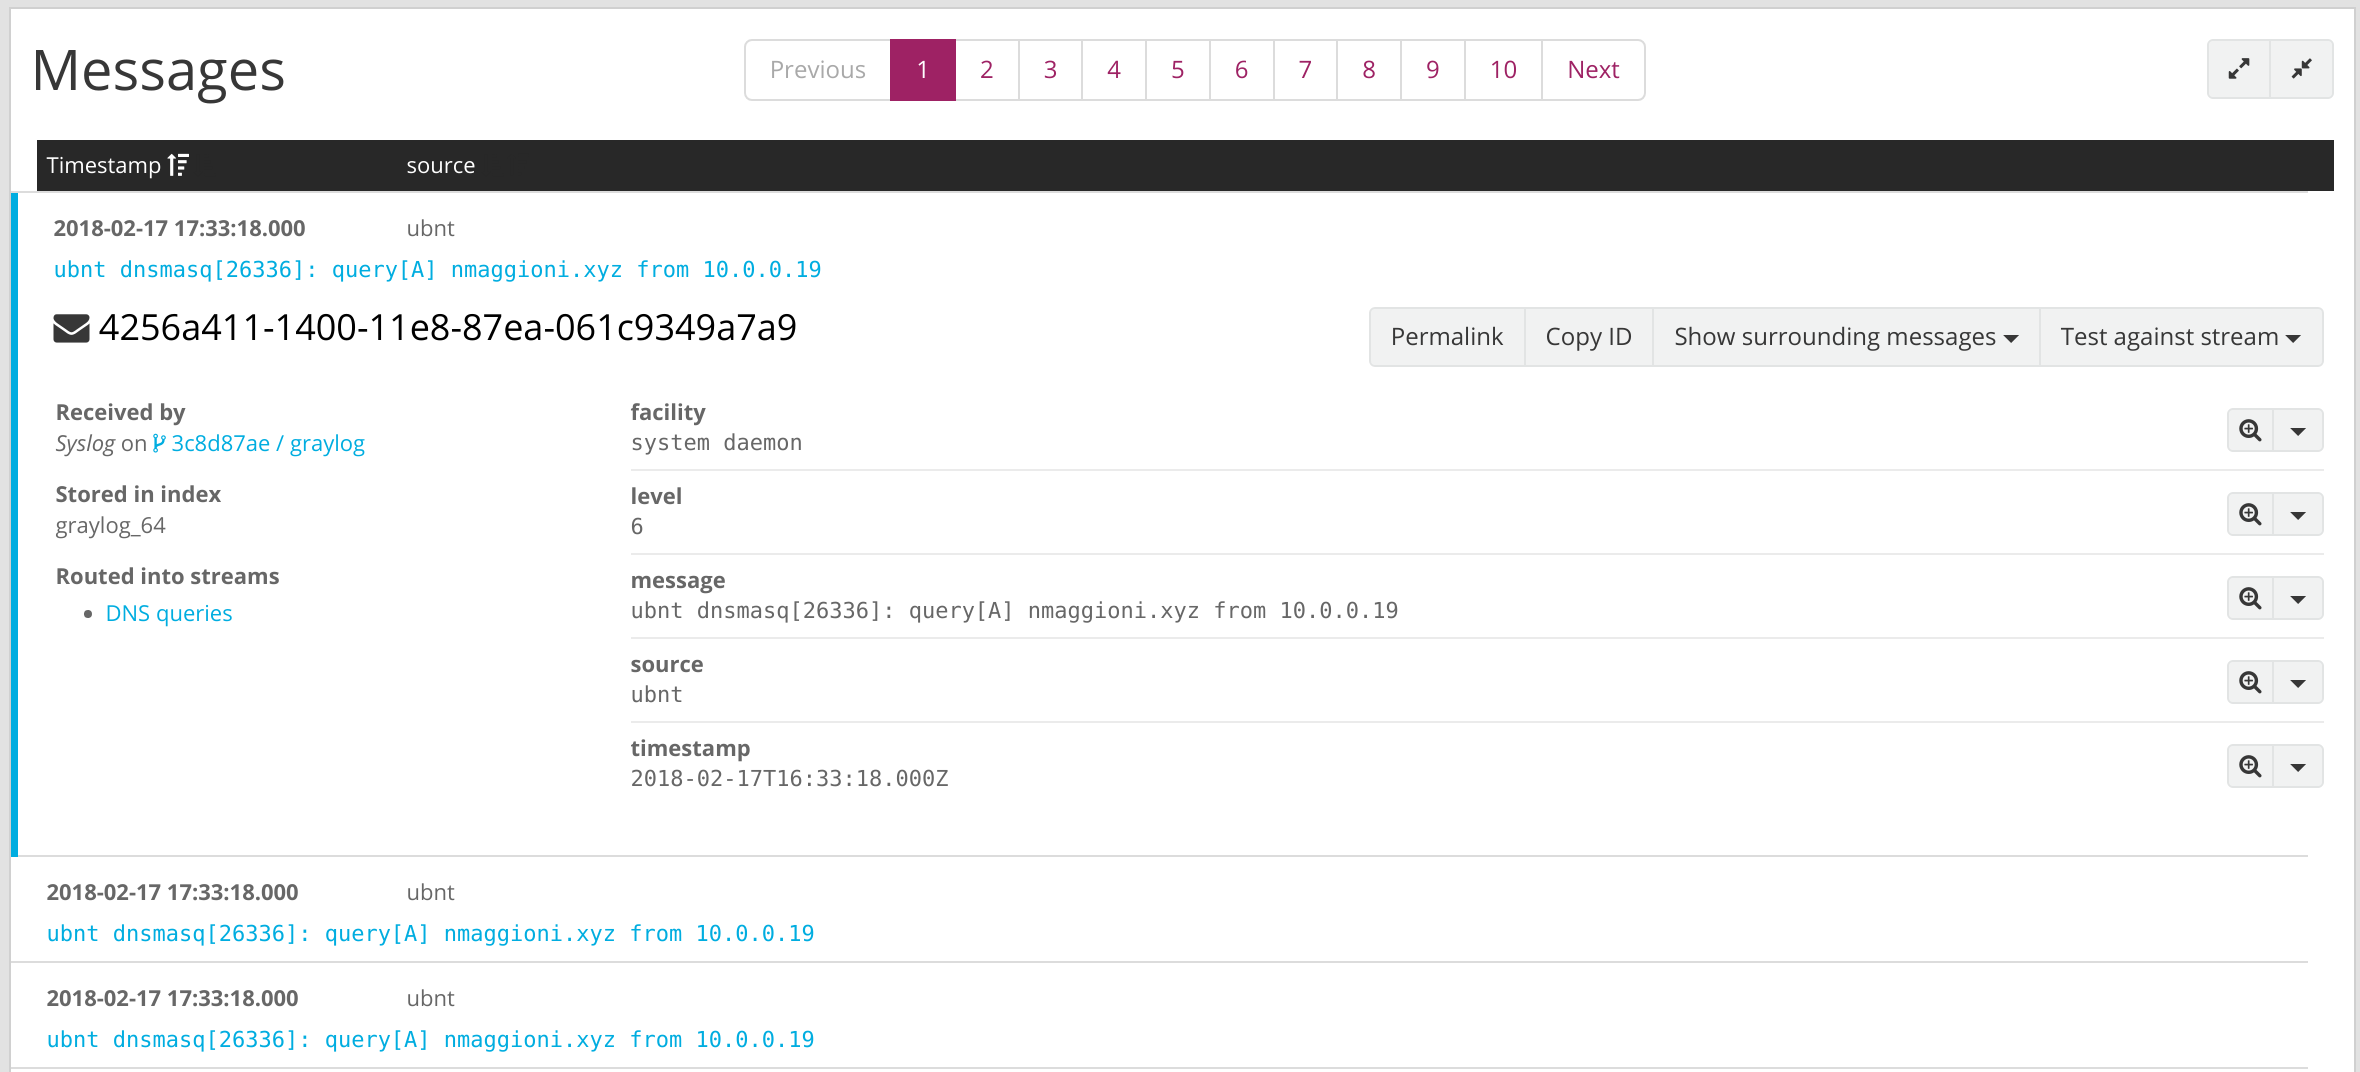This screenshot has width=2360, height=1072.
Task: Go to page 10 of messages
Action: [1503, 70]
